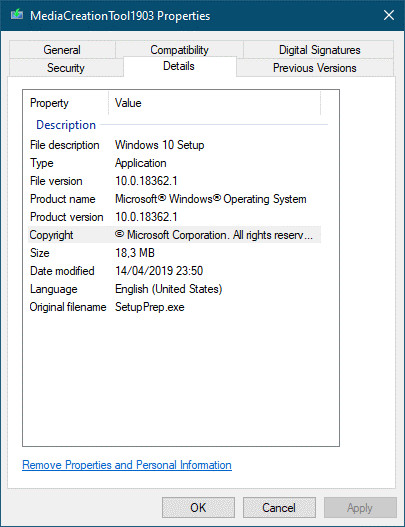
Task: Click the MediaCreationTool title bar icon
Action: 17,15
